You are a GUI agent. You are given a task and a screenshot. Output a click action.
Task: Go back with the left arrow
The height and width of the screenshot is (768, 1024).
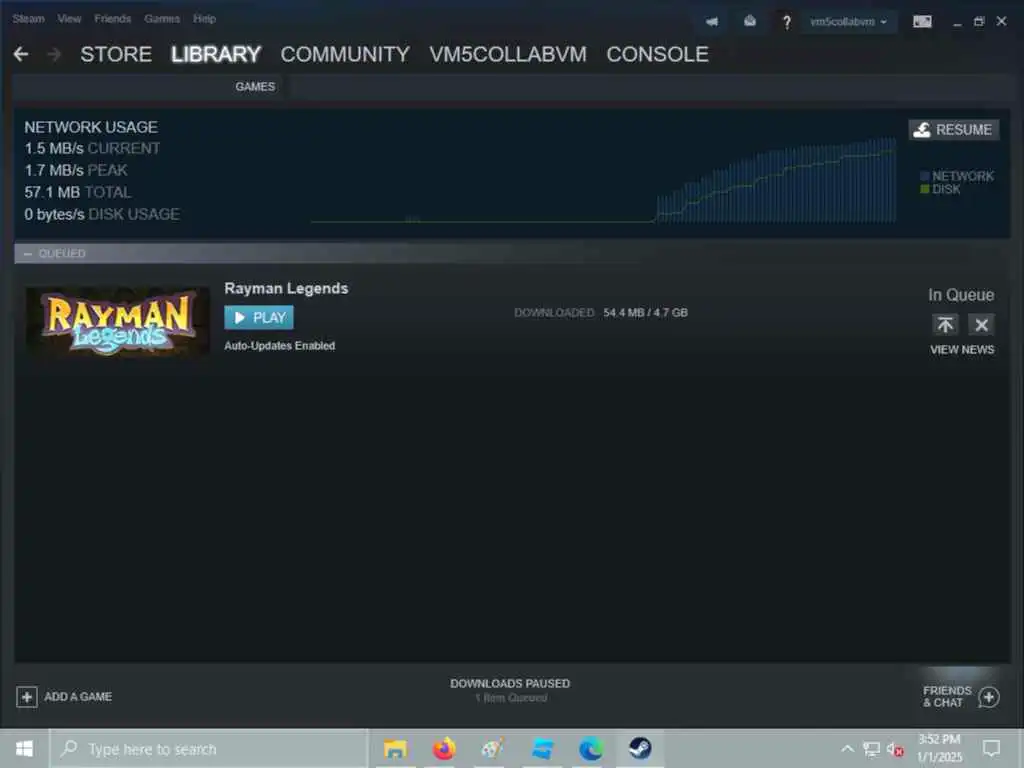click(x=21, y=54)
